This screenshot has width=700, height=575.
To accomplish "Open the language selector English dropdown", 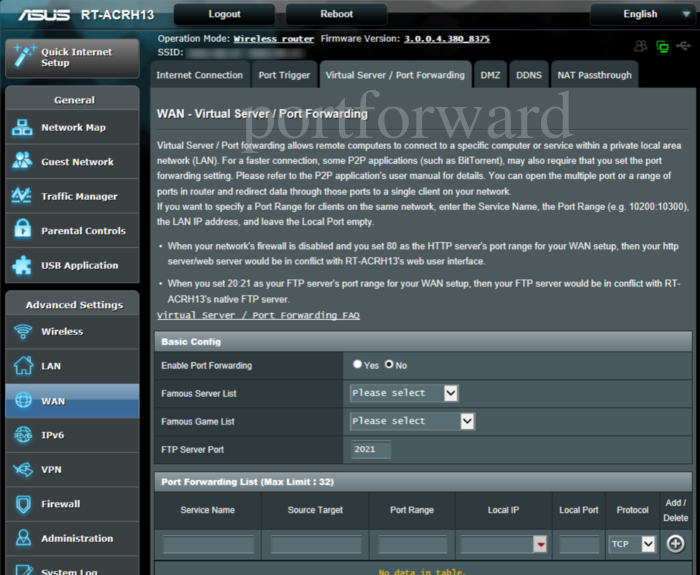I will (x=640, y=14).
